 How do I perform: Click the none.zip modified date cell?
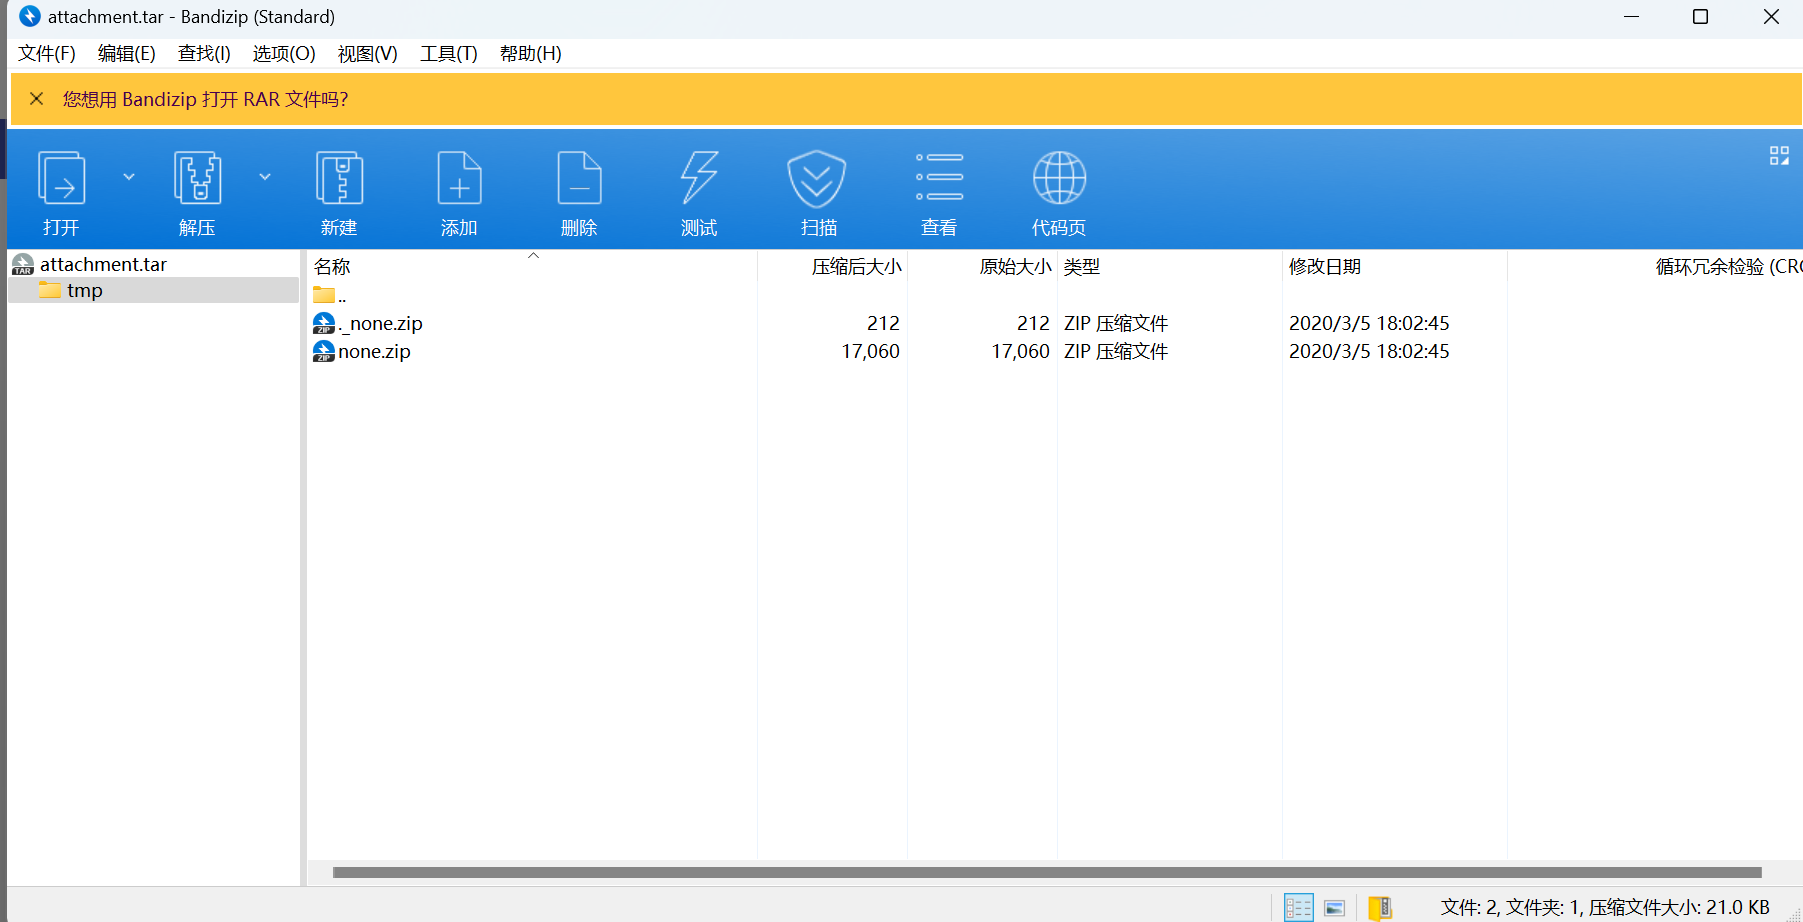[x=1369, y=351]
